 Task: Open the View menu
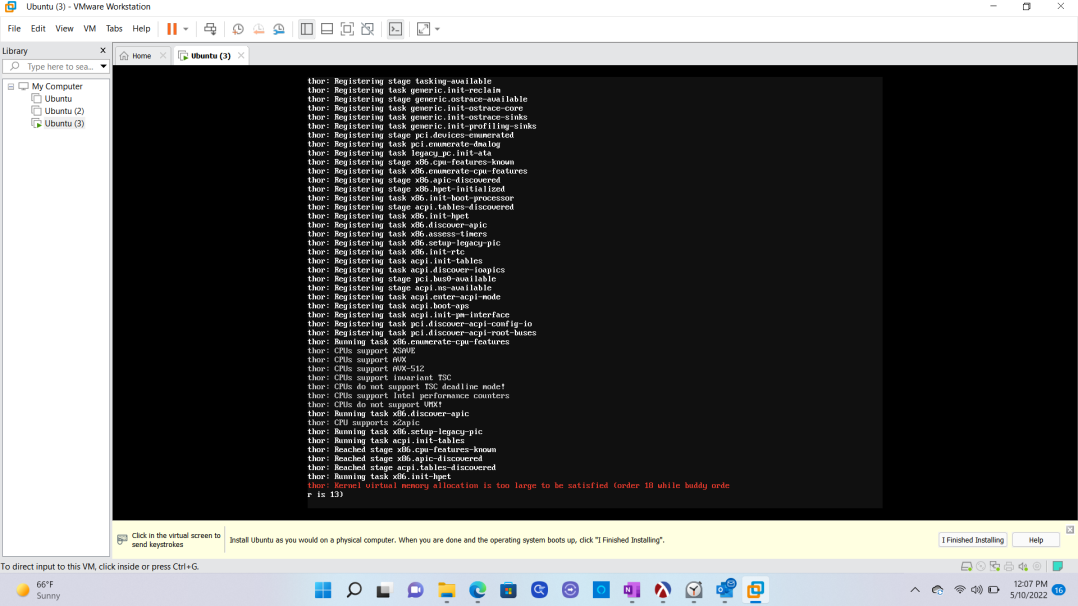(x=64, y=29)
